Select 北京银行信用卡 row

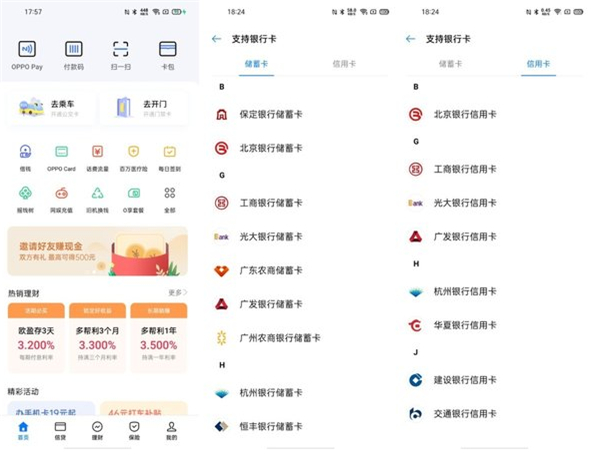[x=494, y=114]
